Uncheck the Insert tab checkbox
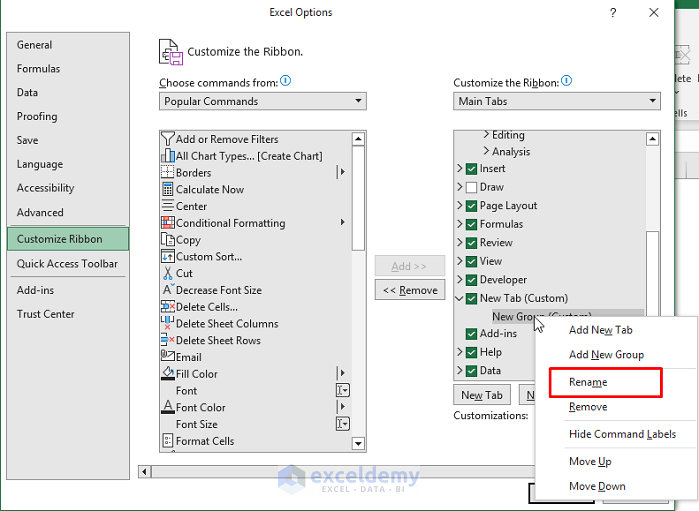The height and width of the screenshot is (511, 699). point(471,169)
